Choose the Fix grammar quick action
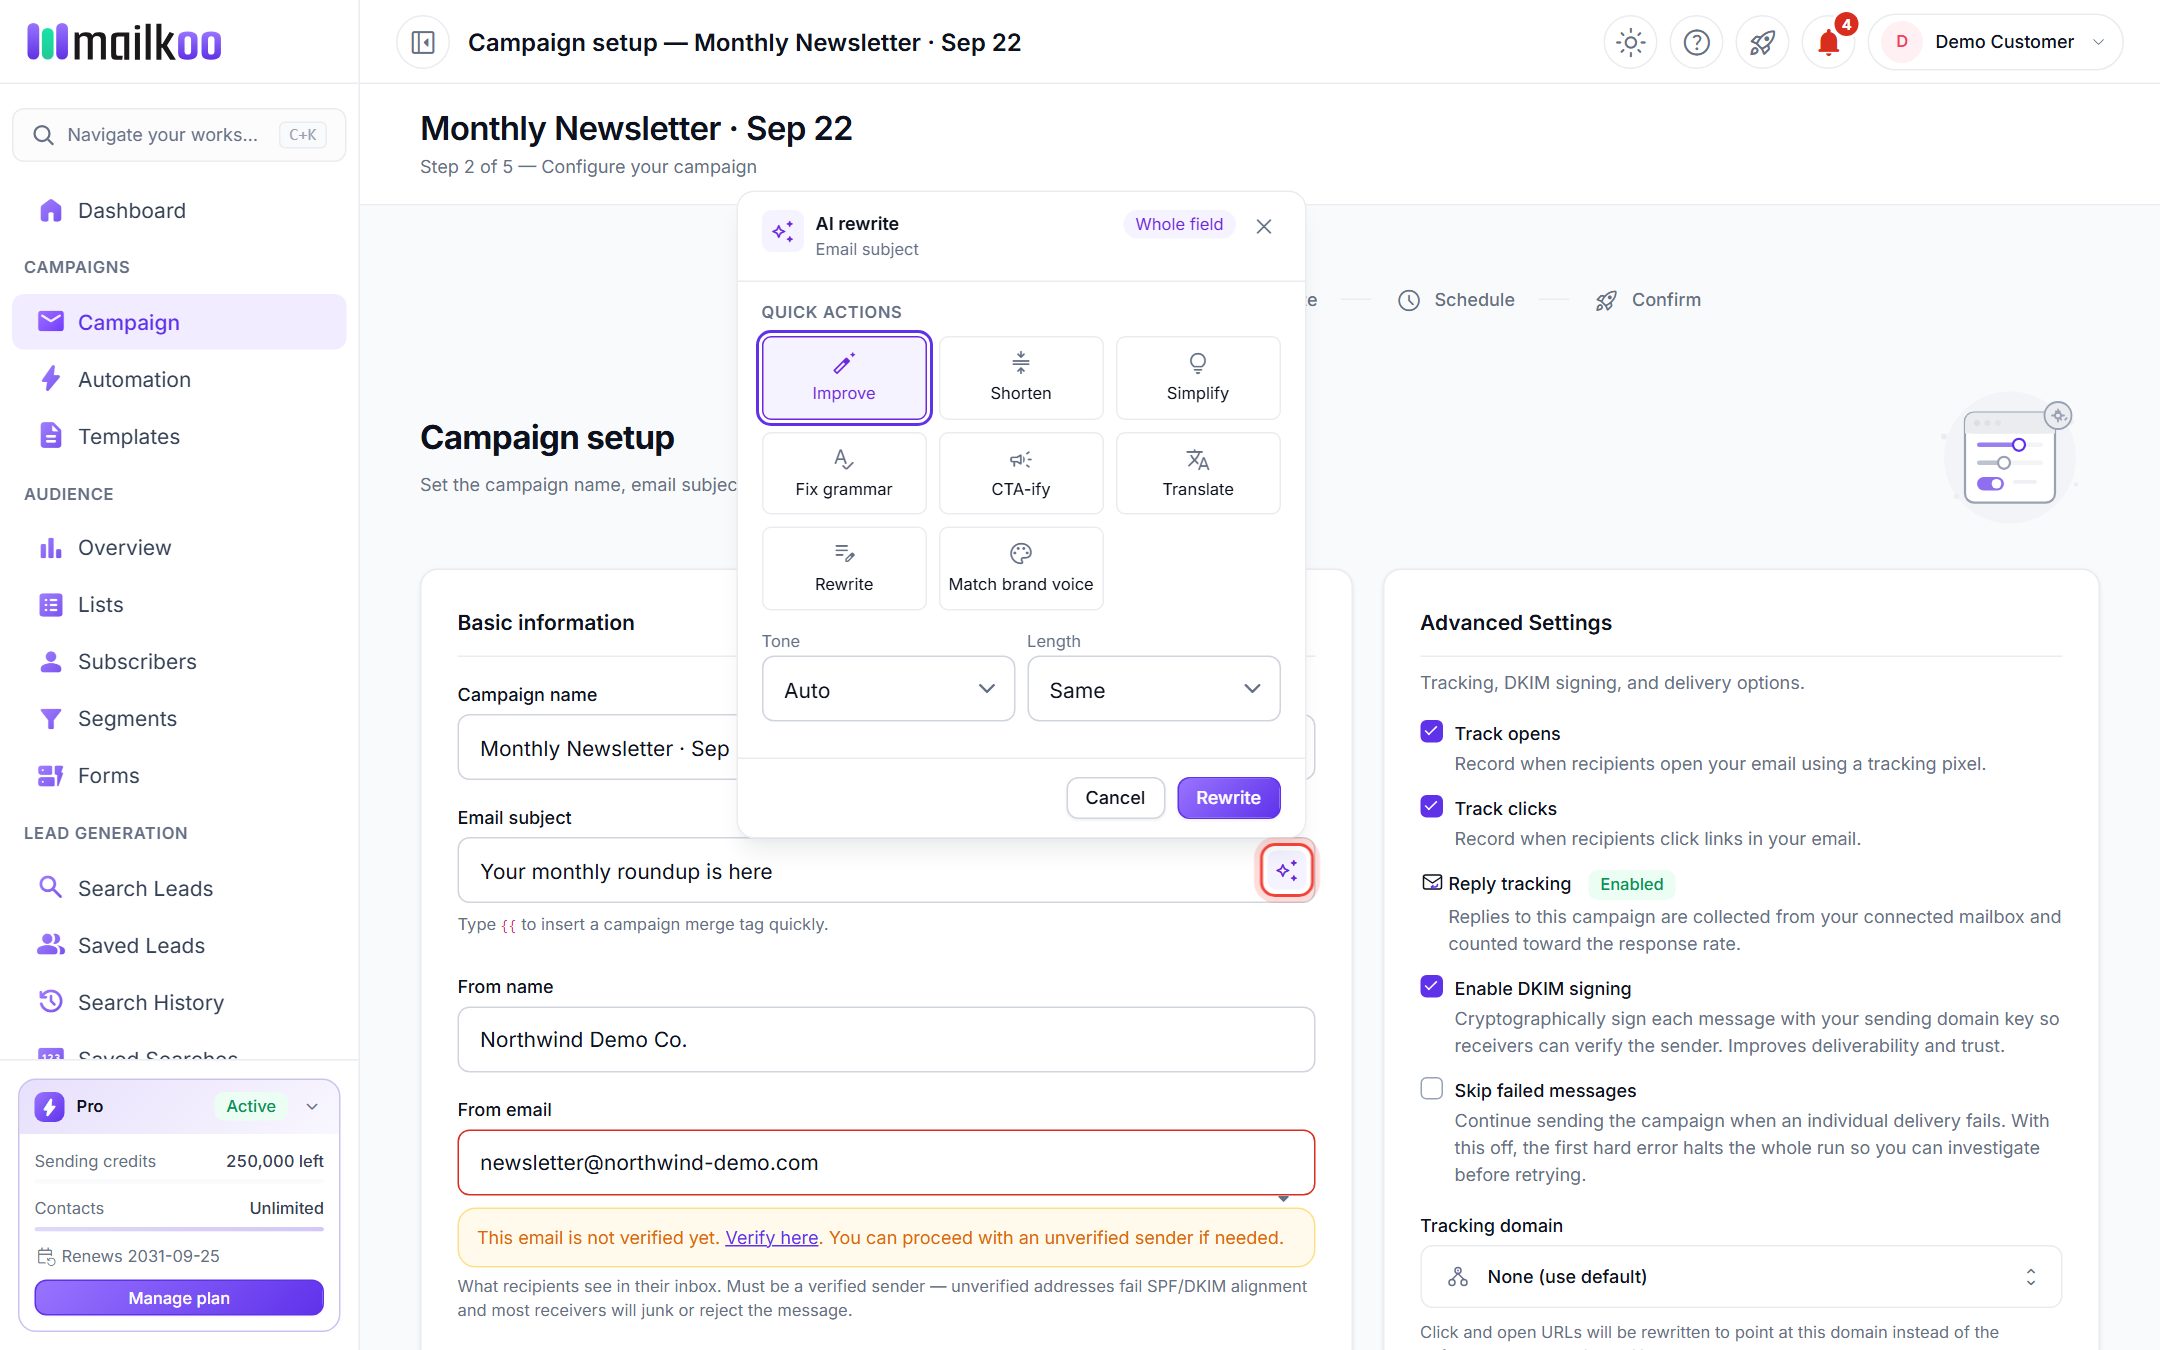Viewport: 2160px width, 1350px height. click(844, 473)
